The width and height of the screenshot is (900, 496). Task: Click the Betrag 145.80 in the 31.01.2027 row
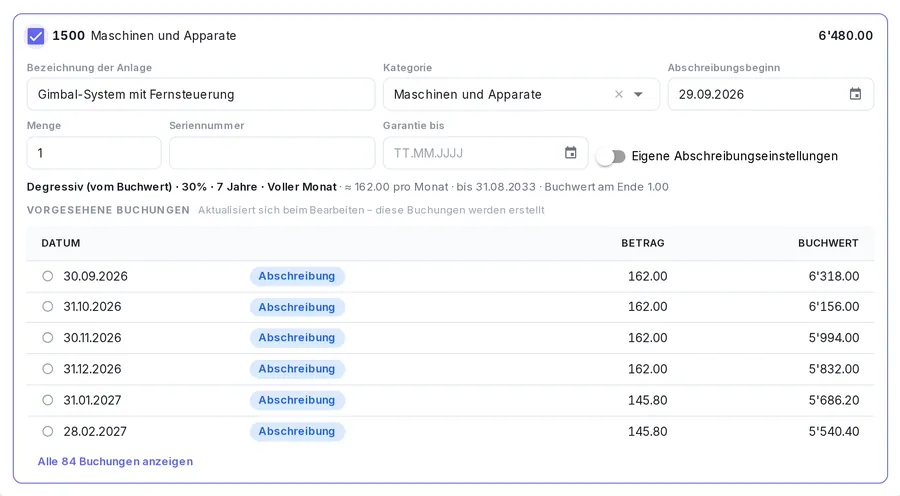[x=647, y=400]
